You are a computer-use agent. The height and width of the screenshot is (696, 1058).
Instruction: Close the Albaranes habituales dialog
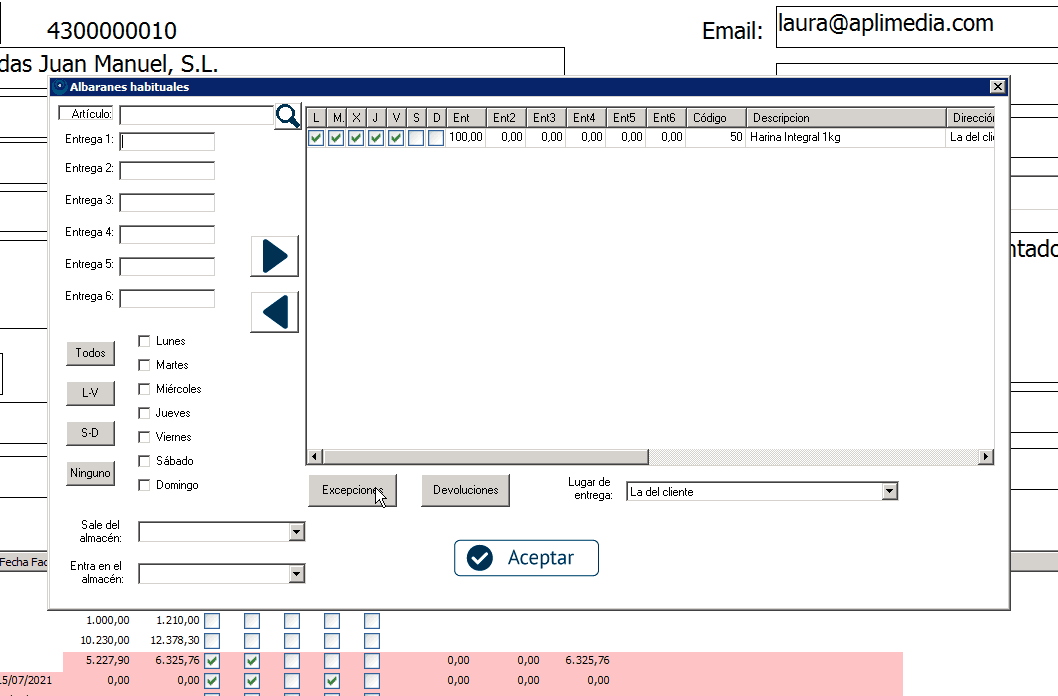pos(996,87)
